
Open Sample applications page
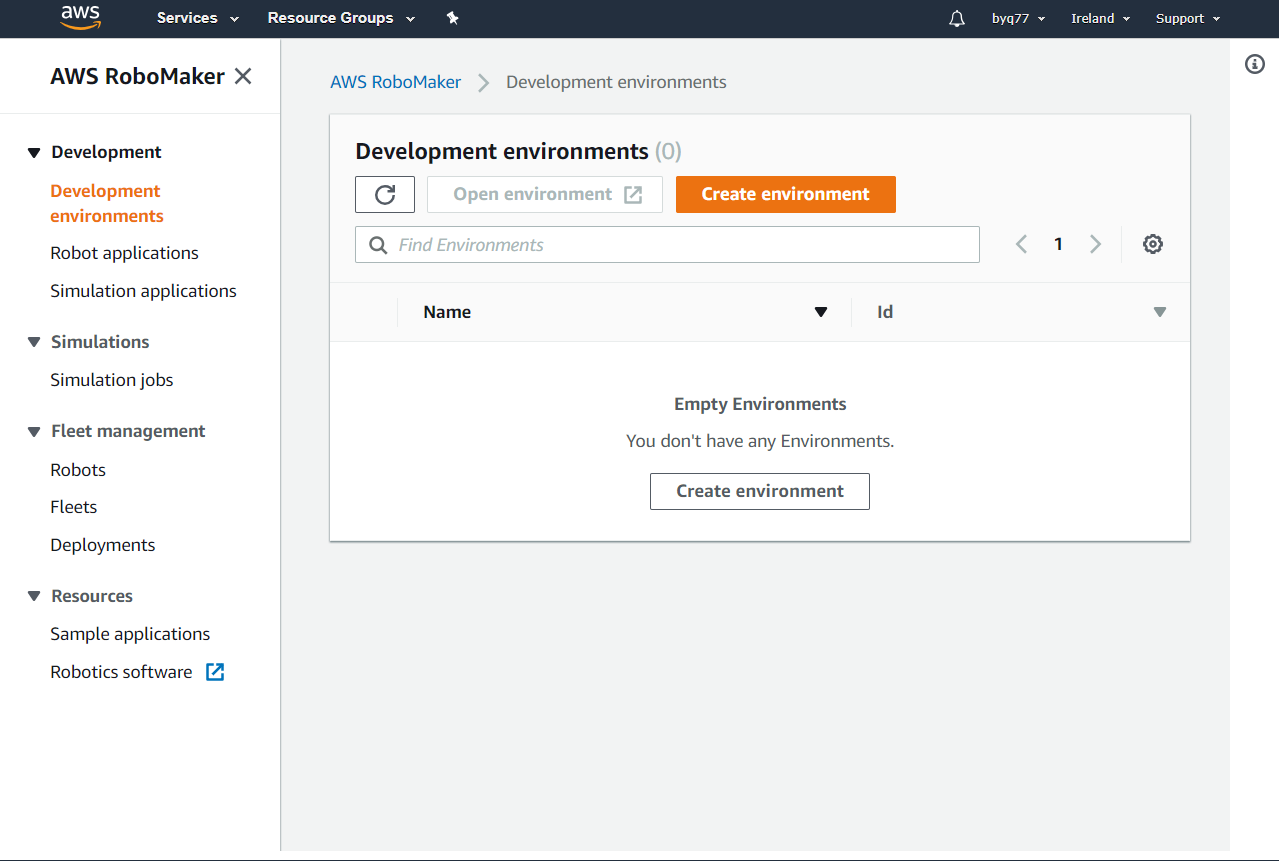[130, 634]
